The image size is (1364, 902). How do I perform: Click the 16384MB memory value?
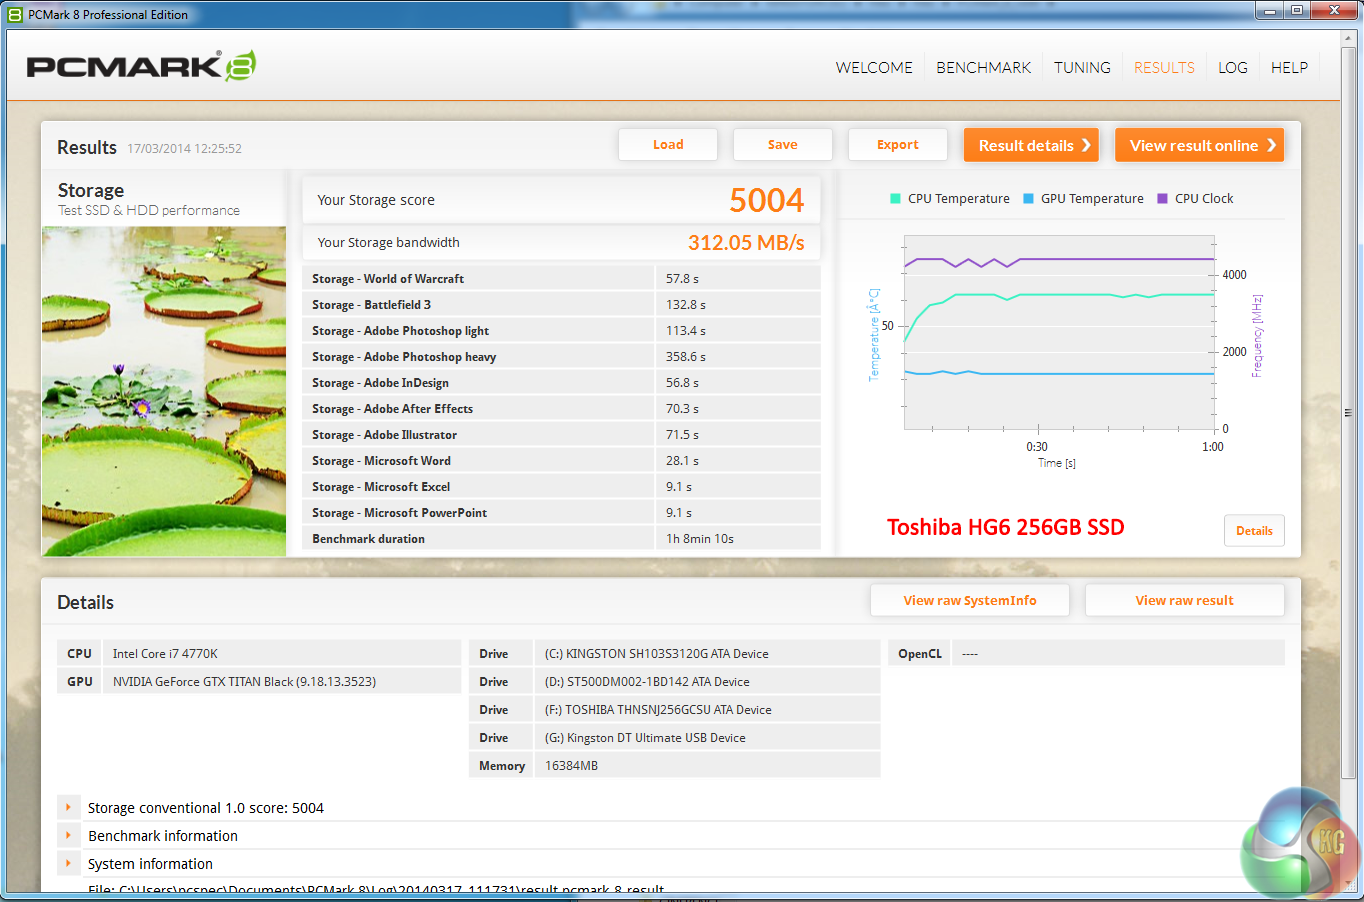(x=571, y=766)
